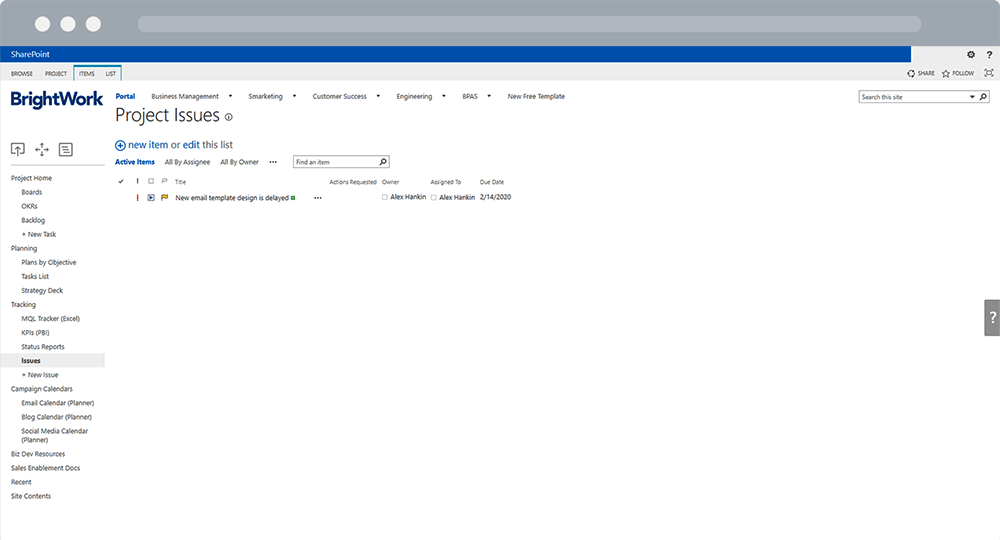Open issue 'New email template design is delayed'

click(x=232, y=198)
